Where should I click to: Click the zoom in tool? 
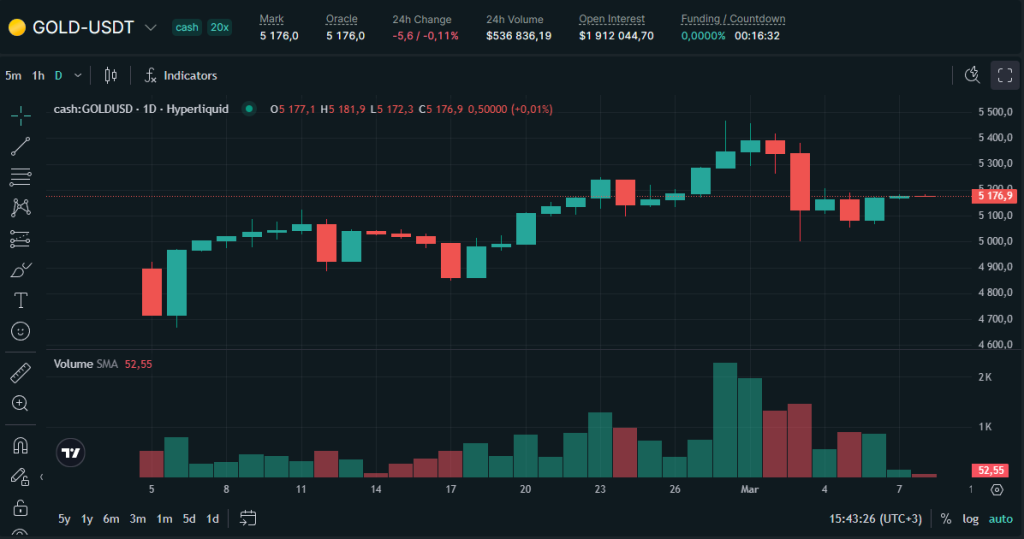[20, 404]
